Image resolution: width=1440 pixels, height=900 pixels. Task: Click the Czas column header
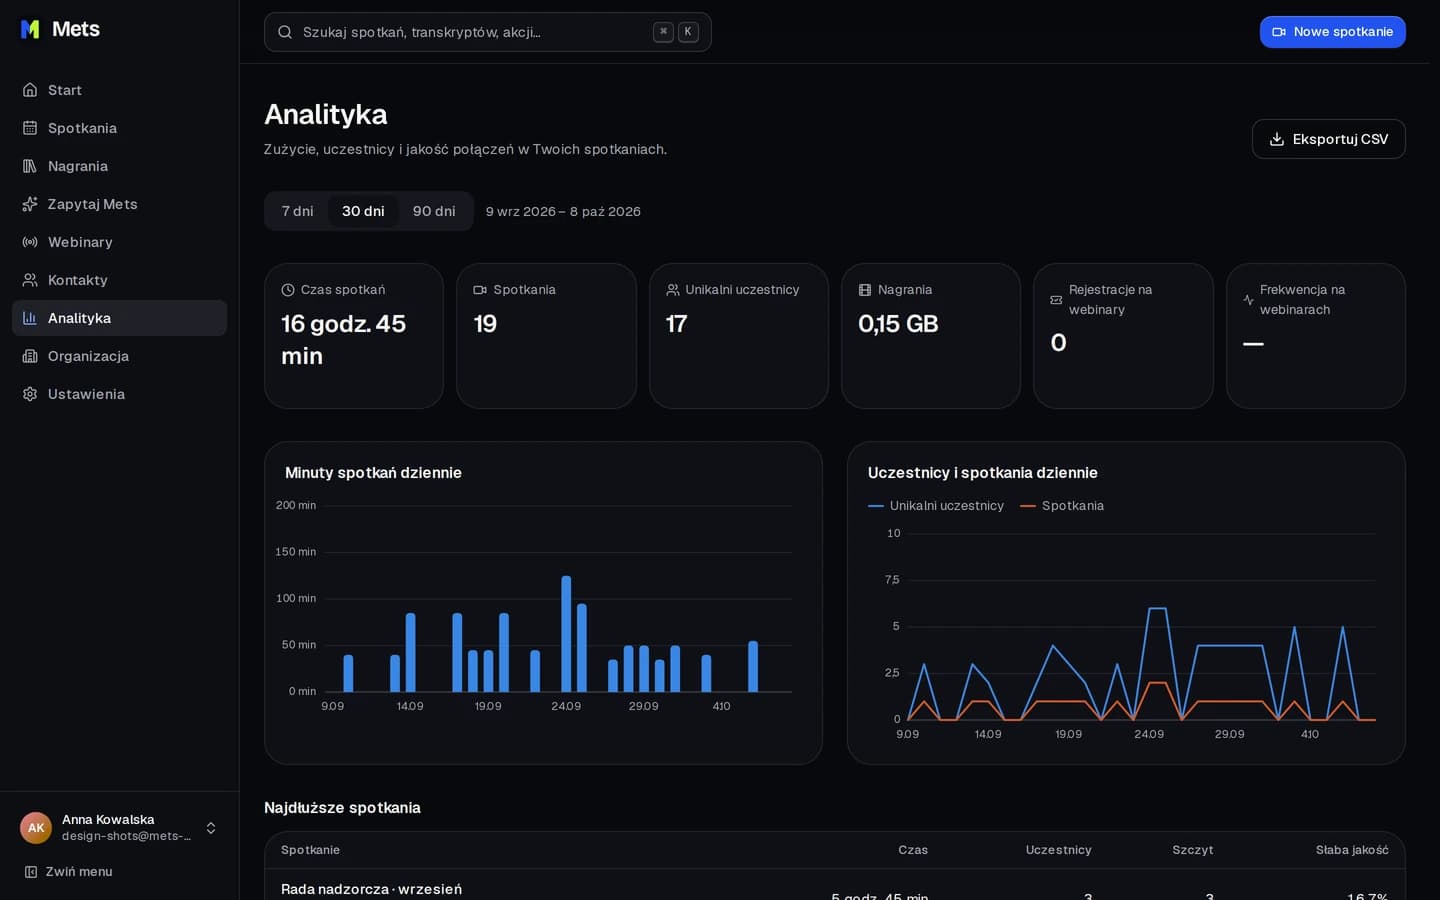pyautogui.click(x=913, y=850)
